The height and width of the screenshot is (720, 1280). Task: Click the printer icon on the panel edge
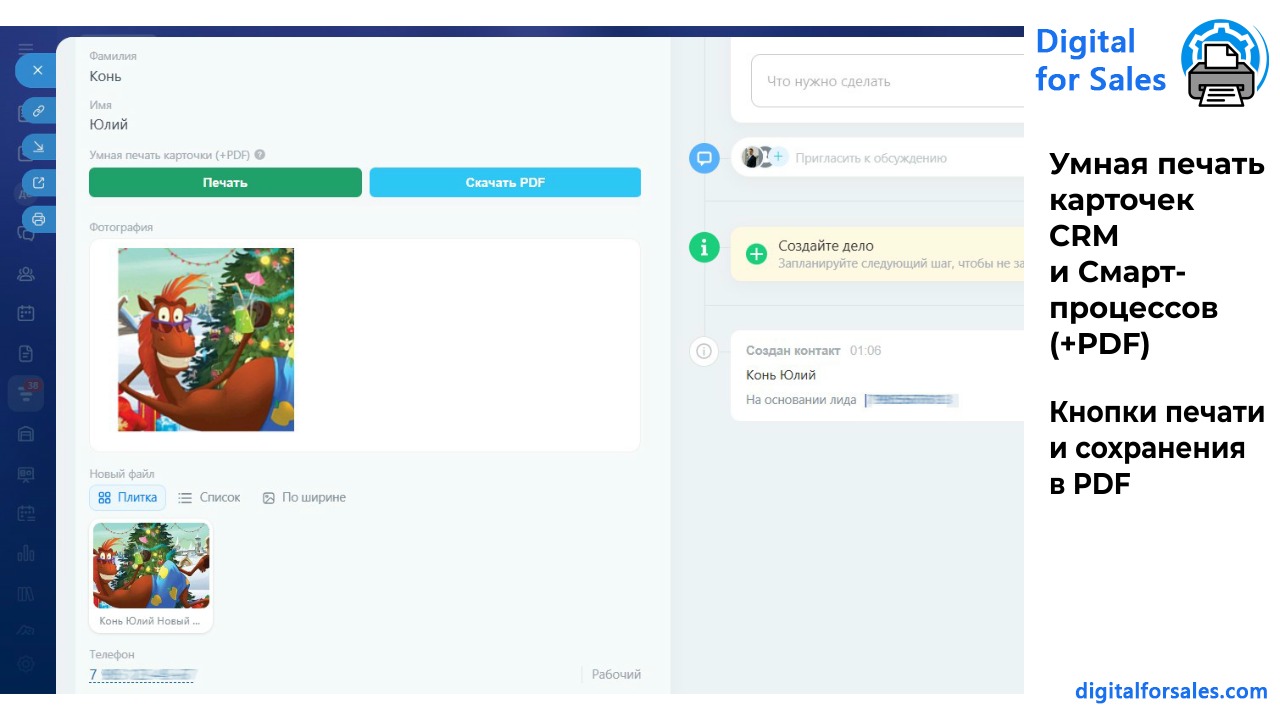pos(38,219)
